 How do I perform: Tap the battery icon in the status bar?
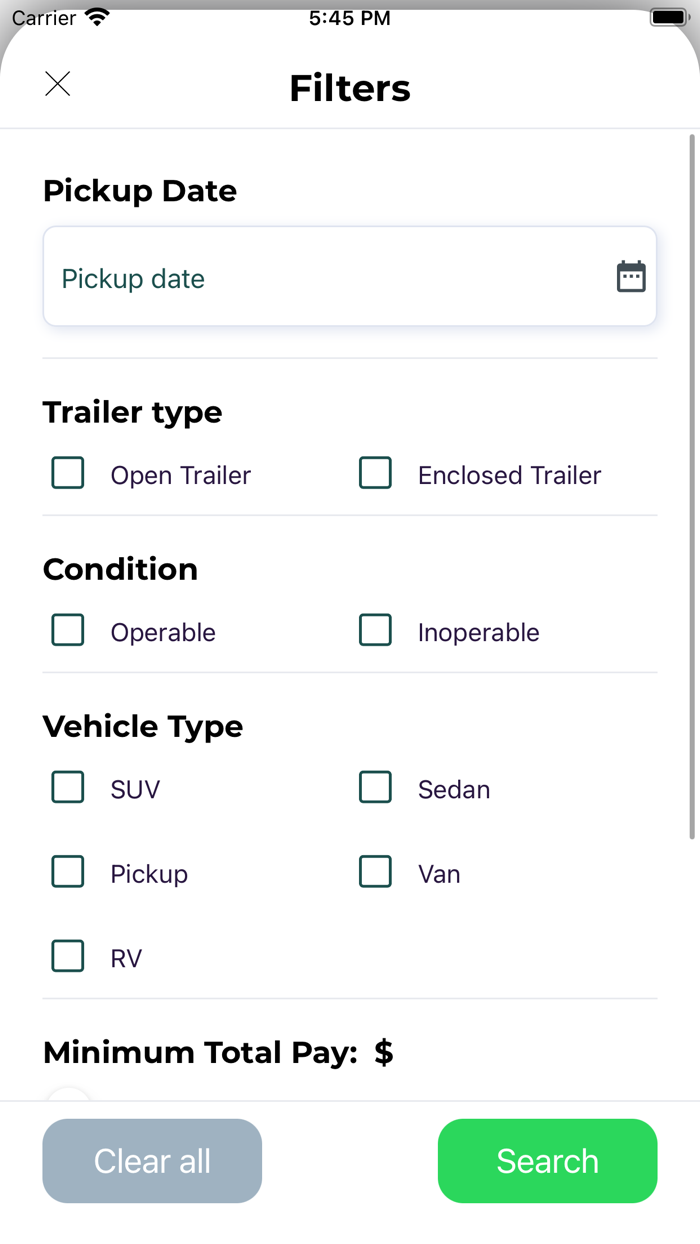pyautogui.click(x=668, y=15)
